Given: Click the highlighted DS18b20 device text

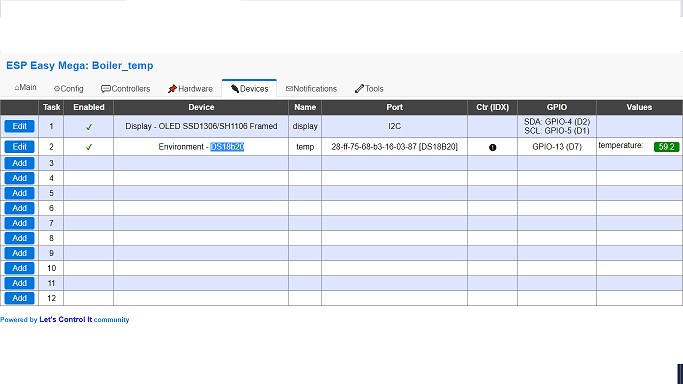Looking at the screenshot, I should click(x=227, y=147).
